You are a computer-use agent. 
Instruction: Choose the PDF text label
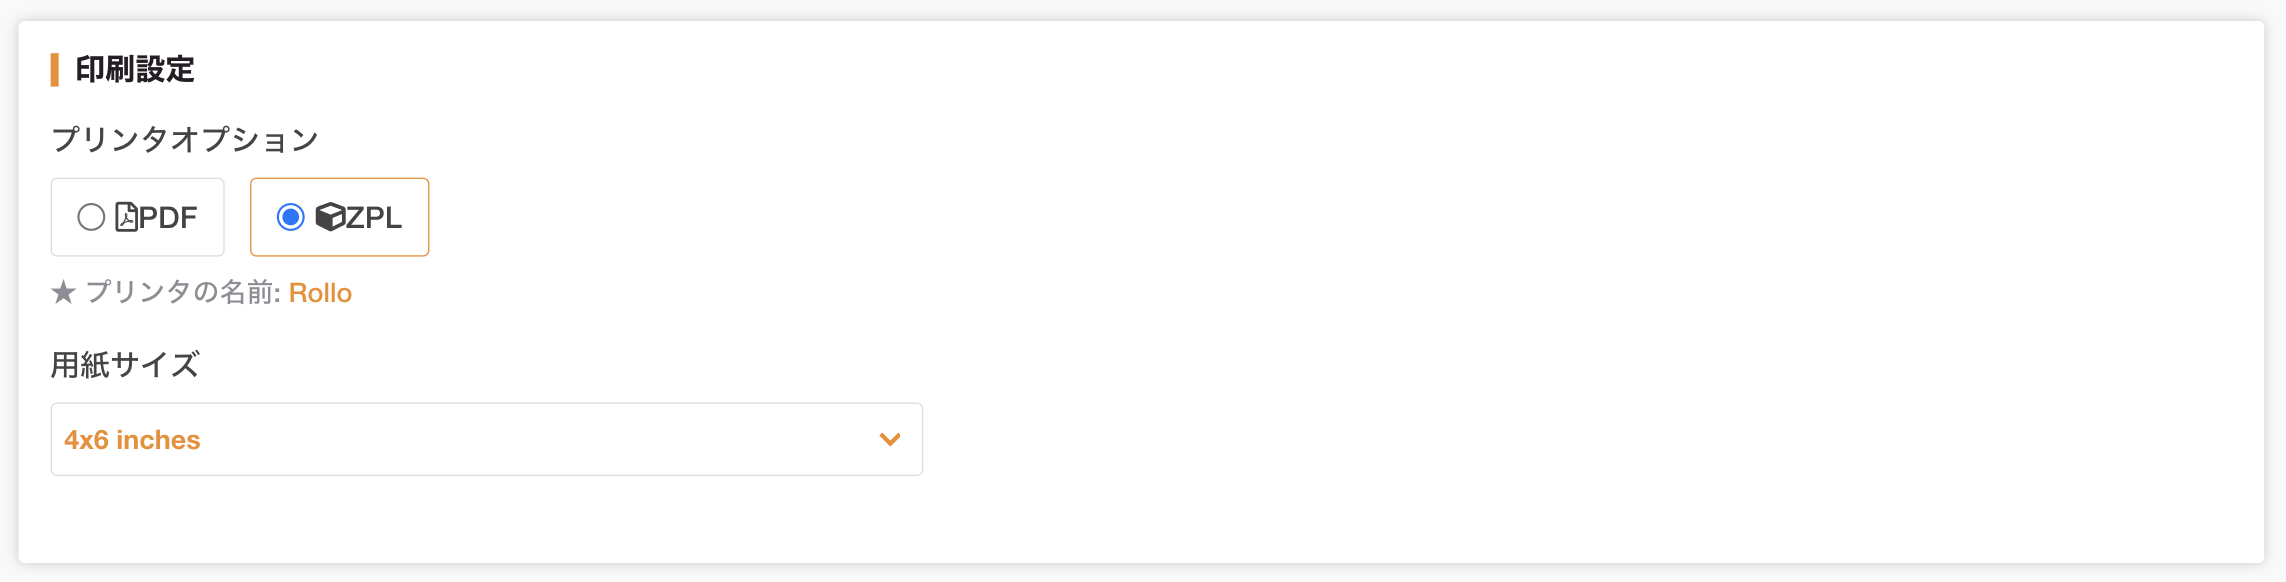[168, 217]
